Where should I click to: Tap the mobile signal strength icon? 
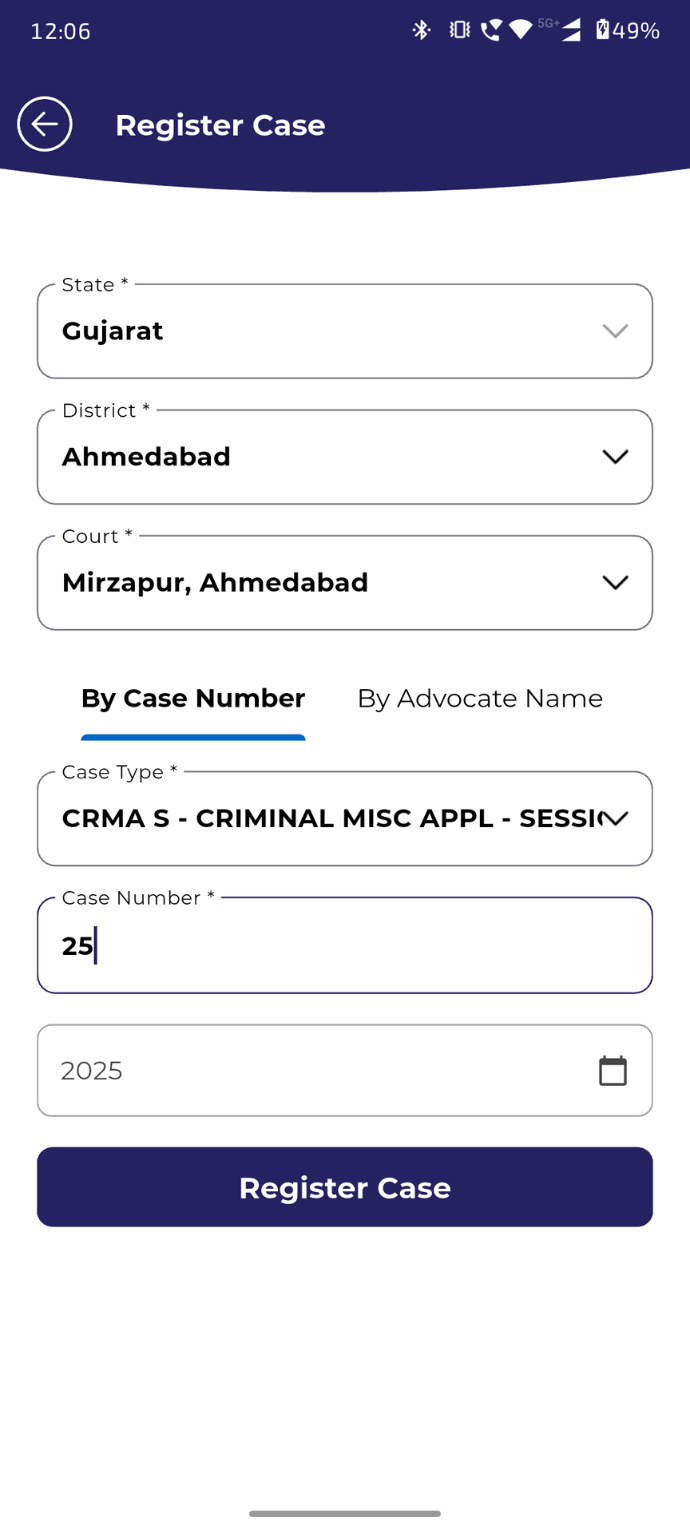pos(571,30)
